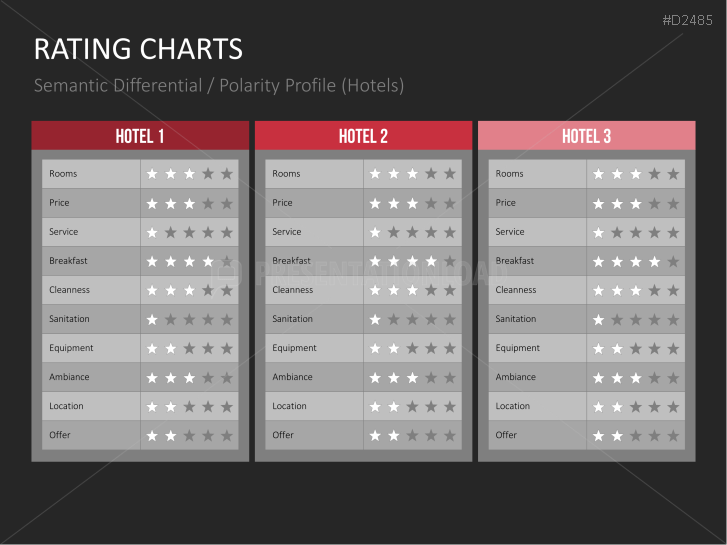Click the #D2485 slide code
Screen dimensions: 727x545
coord(688,20)
